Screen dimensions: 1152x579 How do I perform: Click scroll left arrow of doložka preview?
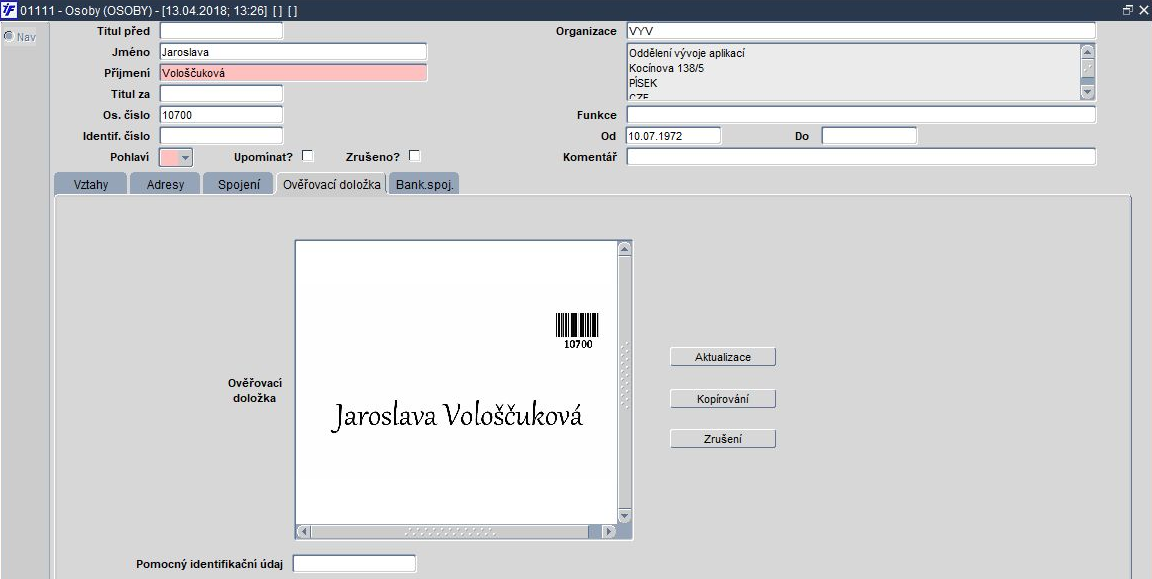pos(304,531)
